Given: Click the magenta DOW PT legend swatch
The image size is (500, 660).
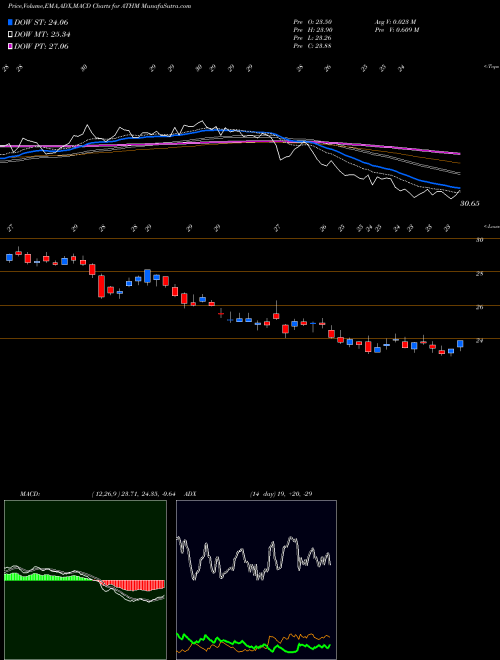Looking at the screenshot, I should 11,46.
